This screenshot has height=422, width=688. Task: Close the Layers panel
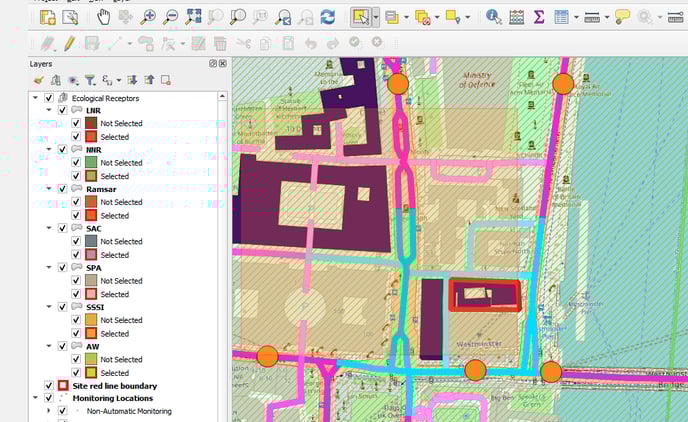(x=222, y=63)
